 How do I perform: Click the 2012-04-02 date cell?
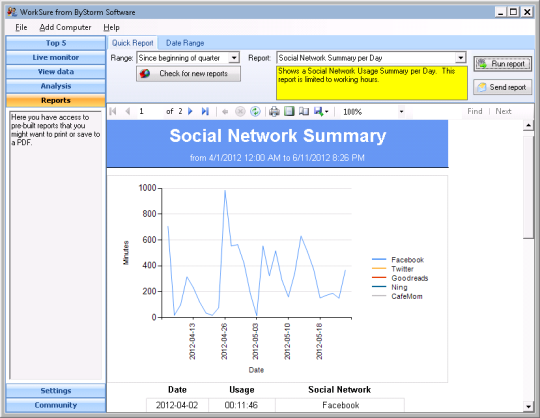[177, 405]
